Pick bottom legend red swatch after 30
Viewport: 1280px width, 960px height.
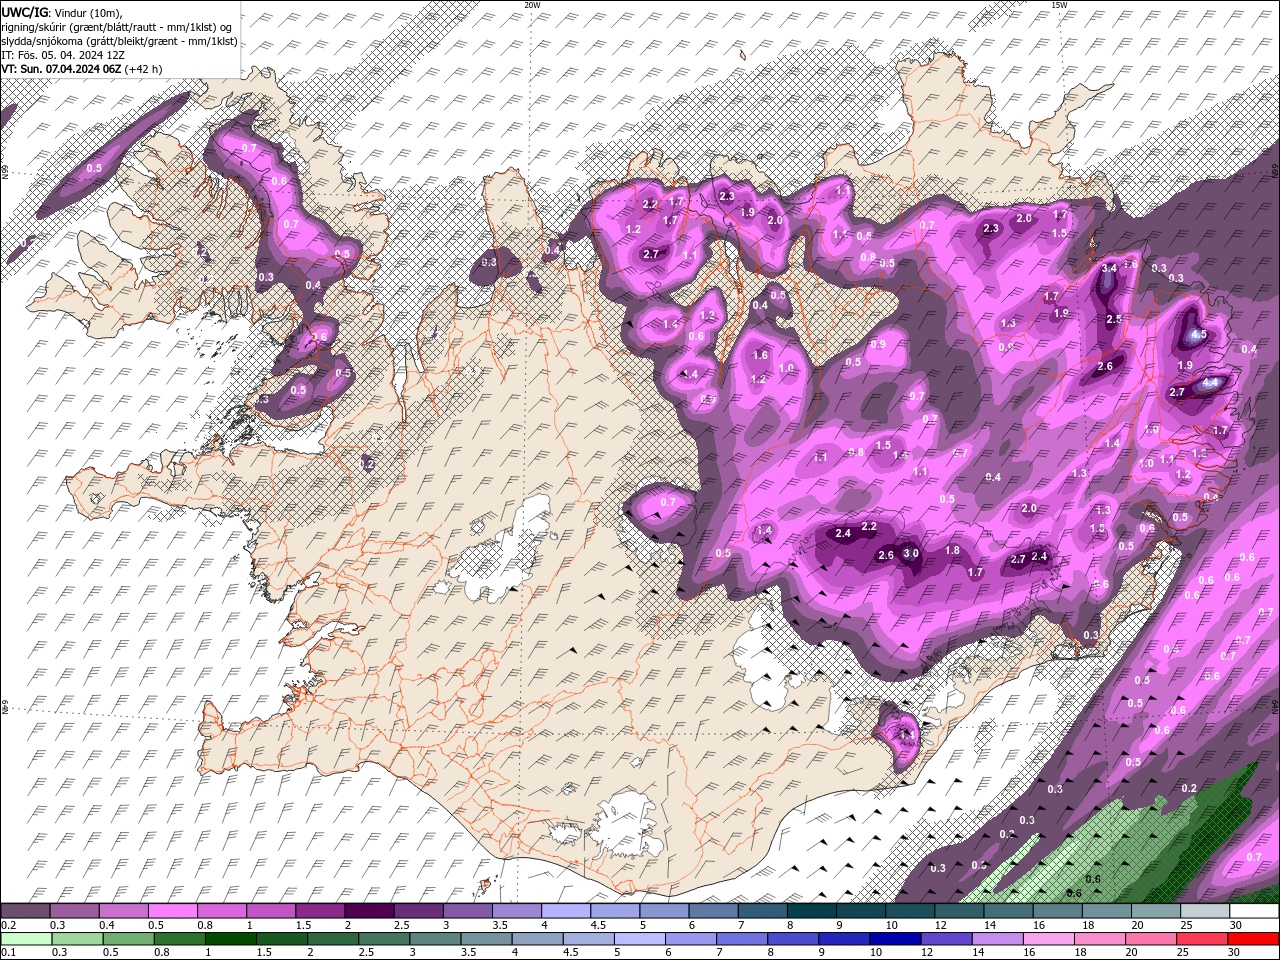coord(1254,939)
